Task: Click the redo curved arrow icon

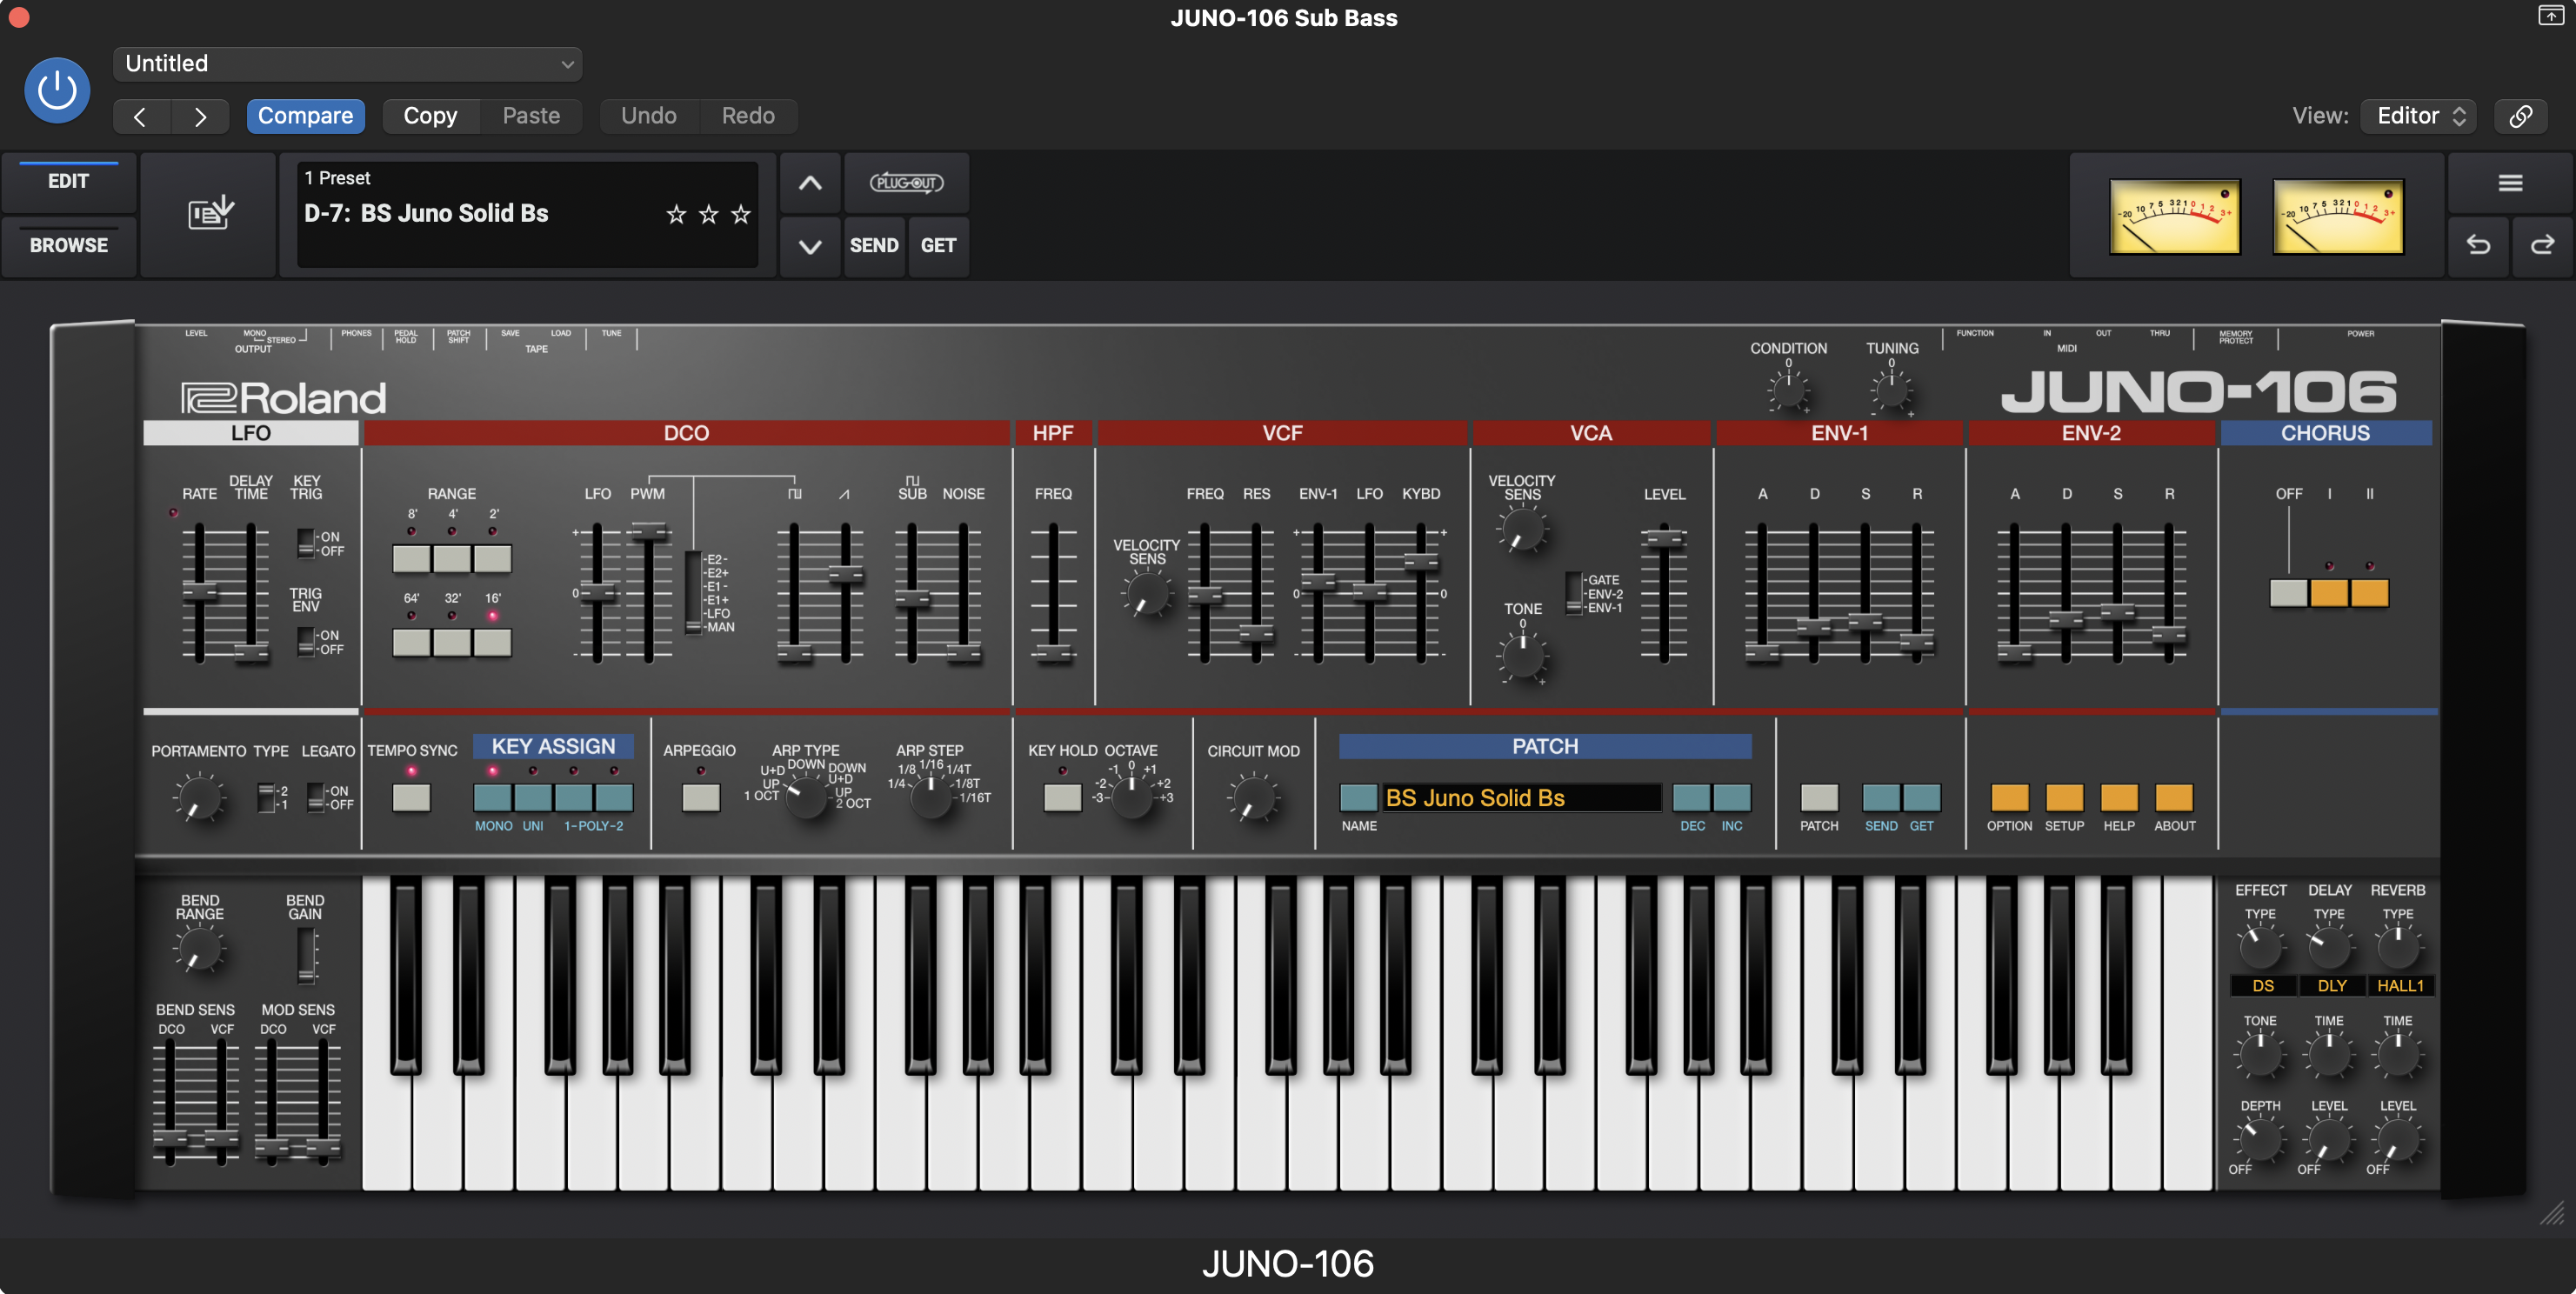Action: 2542,245
